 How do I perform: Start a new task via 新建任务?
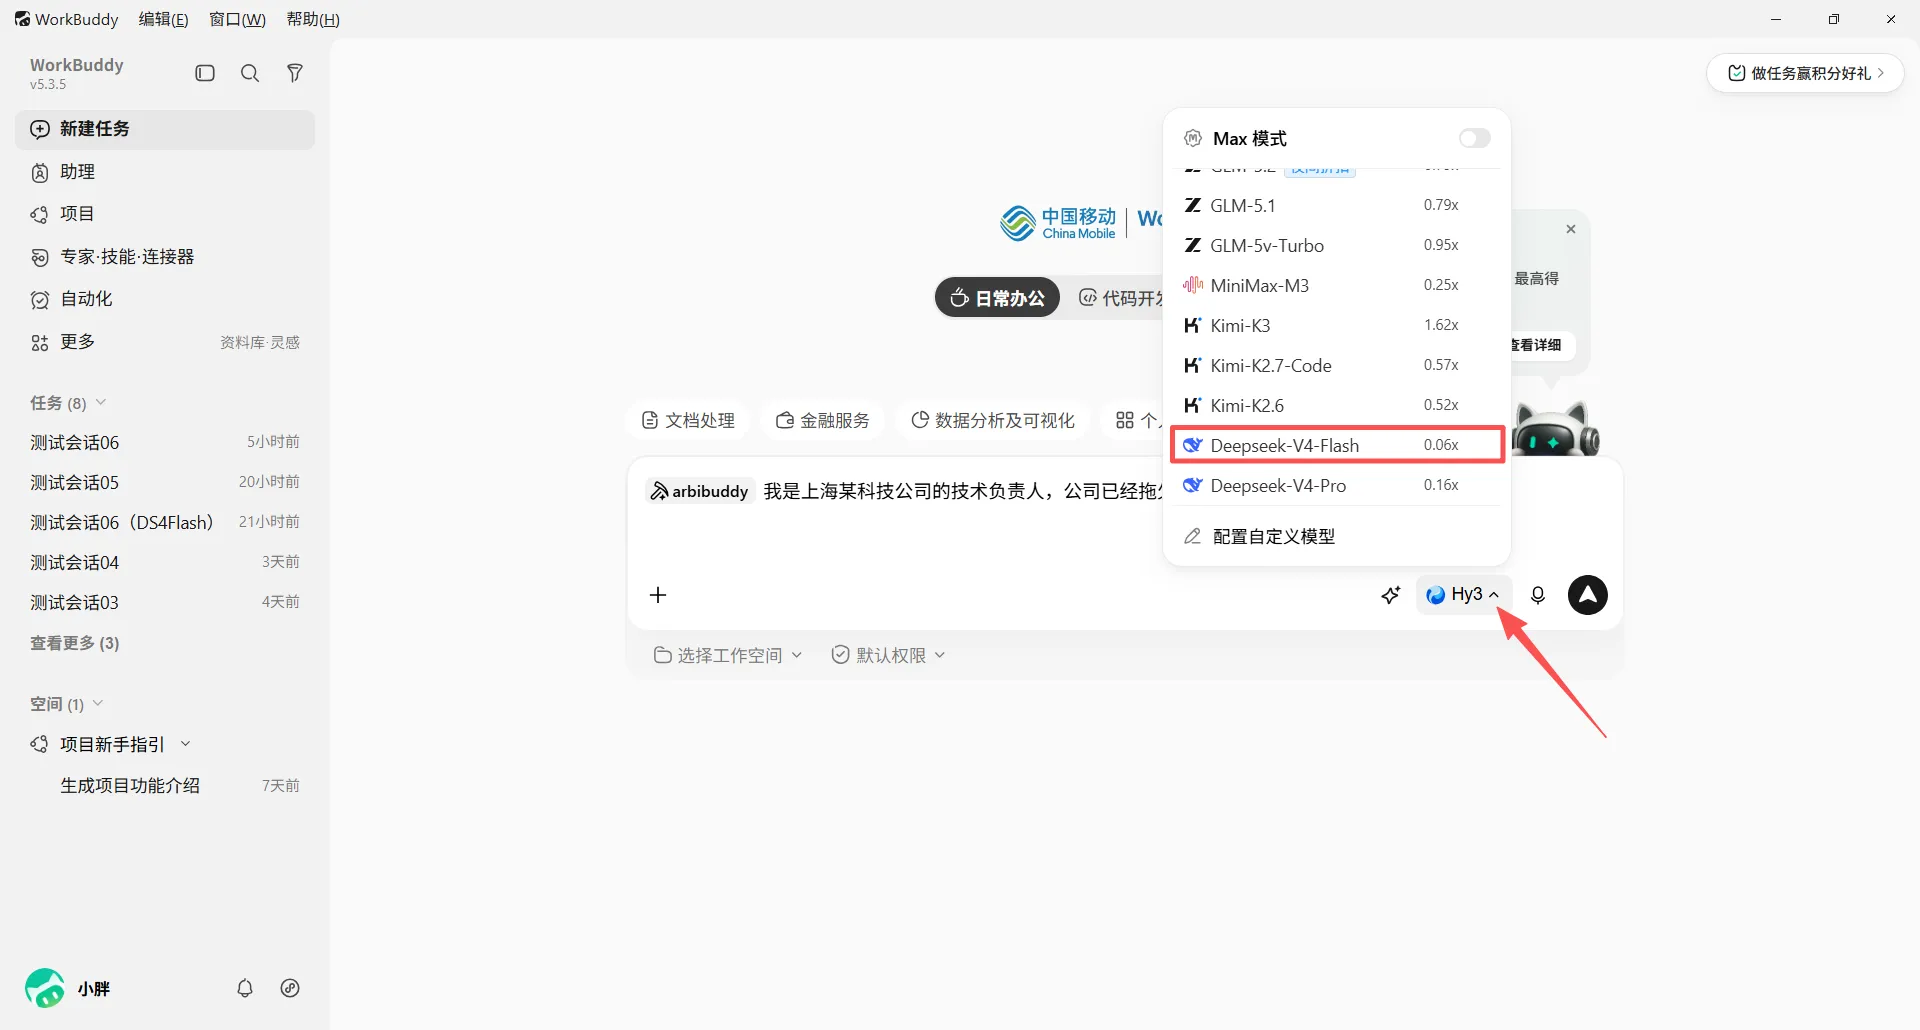pyautogui.click(x=165, y=129)
